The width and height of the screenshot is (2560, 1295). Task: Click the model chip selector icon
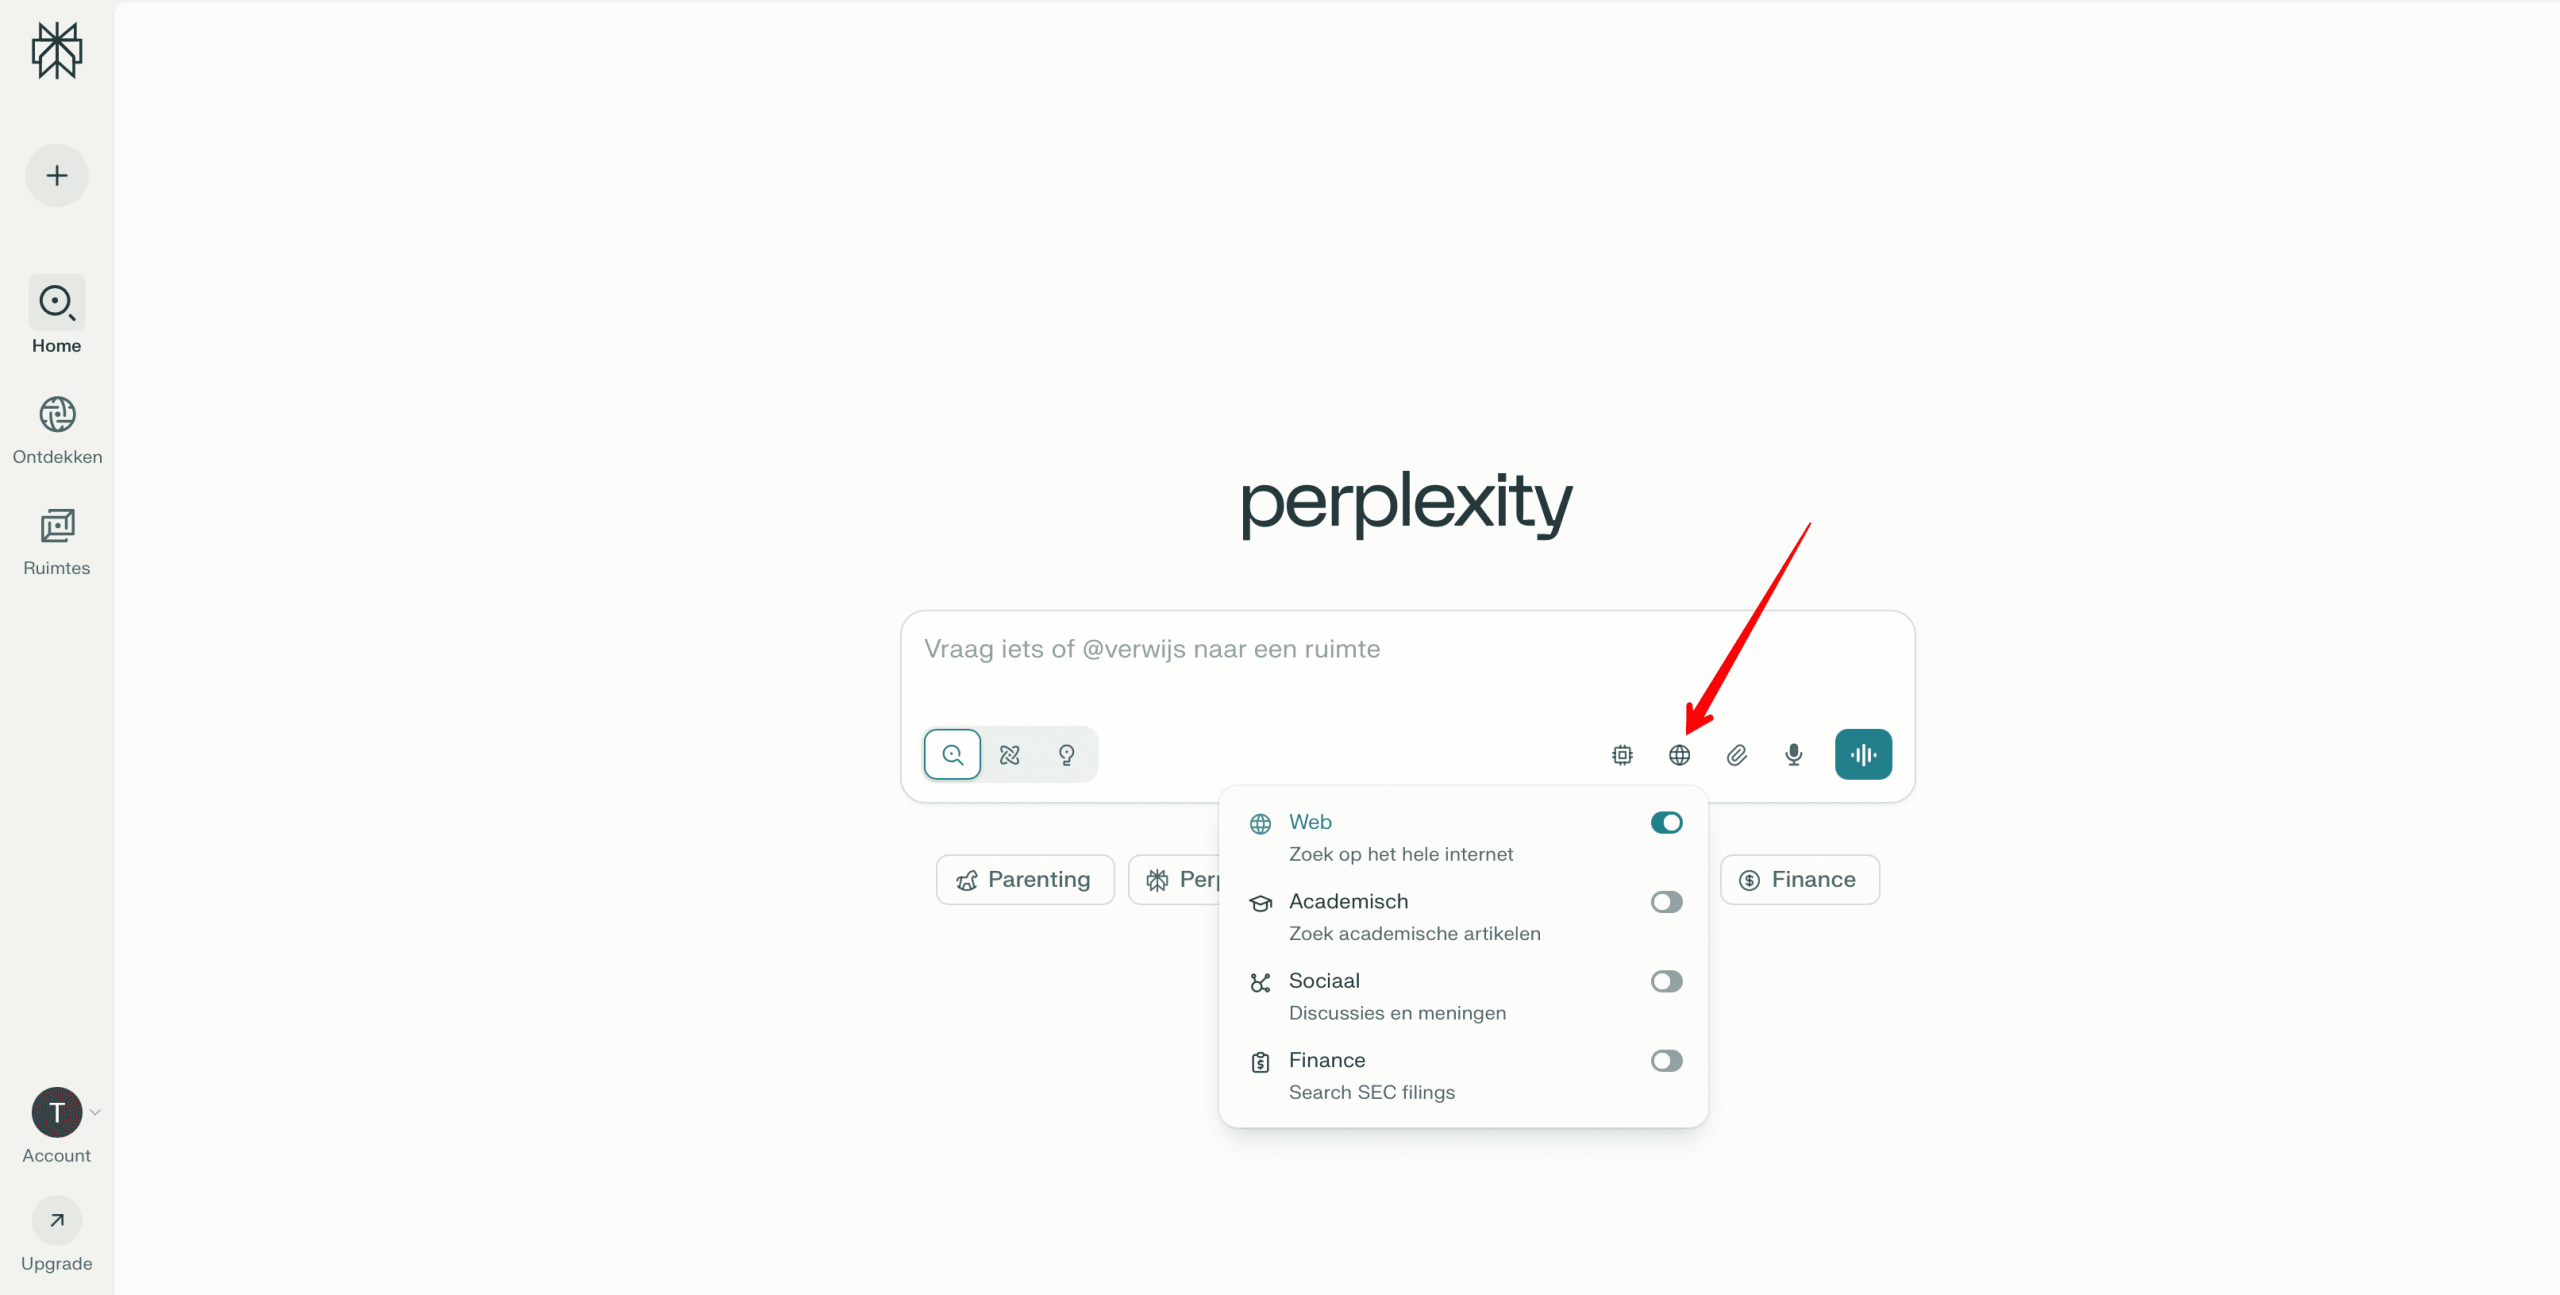1622,755
